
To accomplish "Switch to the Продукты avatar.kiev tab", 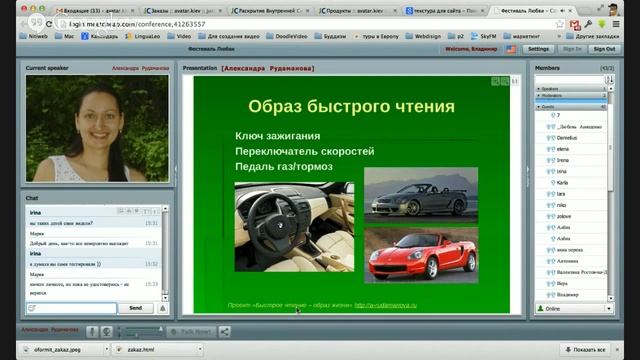I will coord(358,11).
